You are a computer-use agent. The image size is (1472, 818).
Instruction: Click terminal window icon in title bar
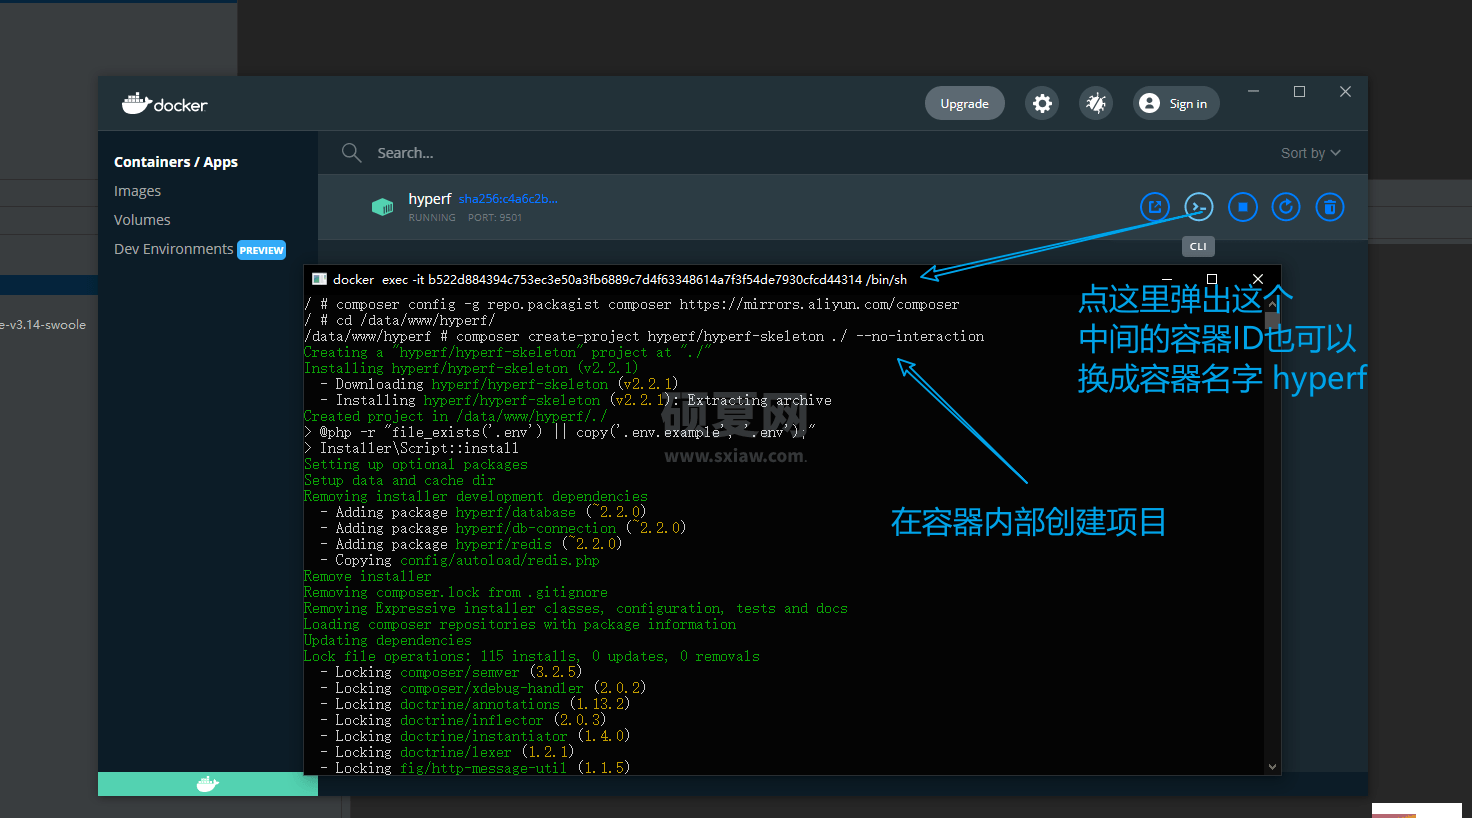(319, 279)
